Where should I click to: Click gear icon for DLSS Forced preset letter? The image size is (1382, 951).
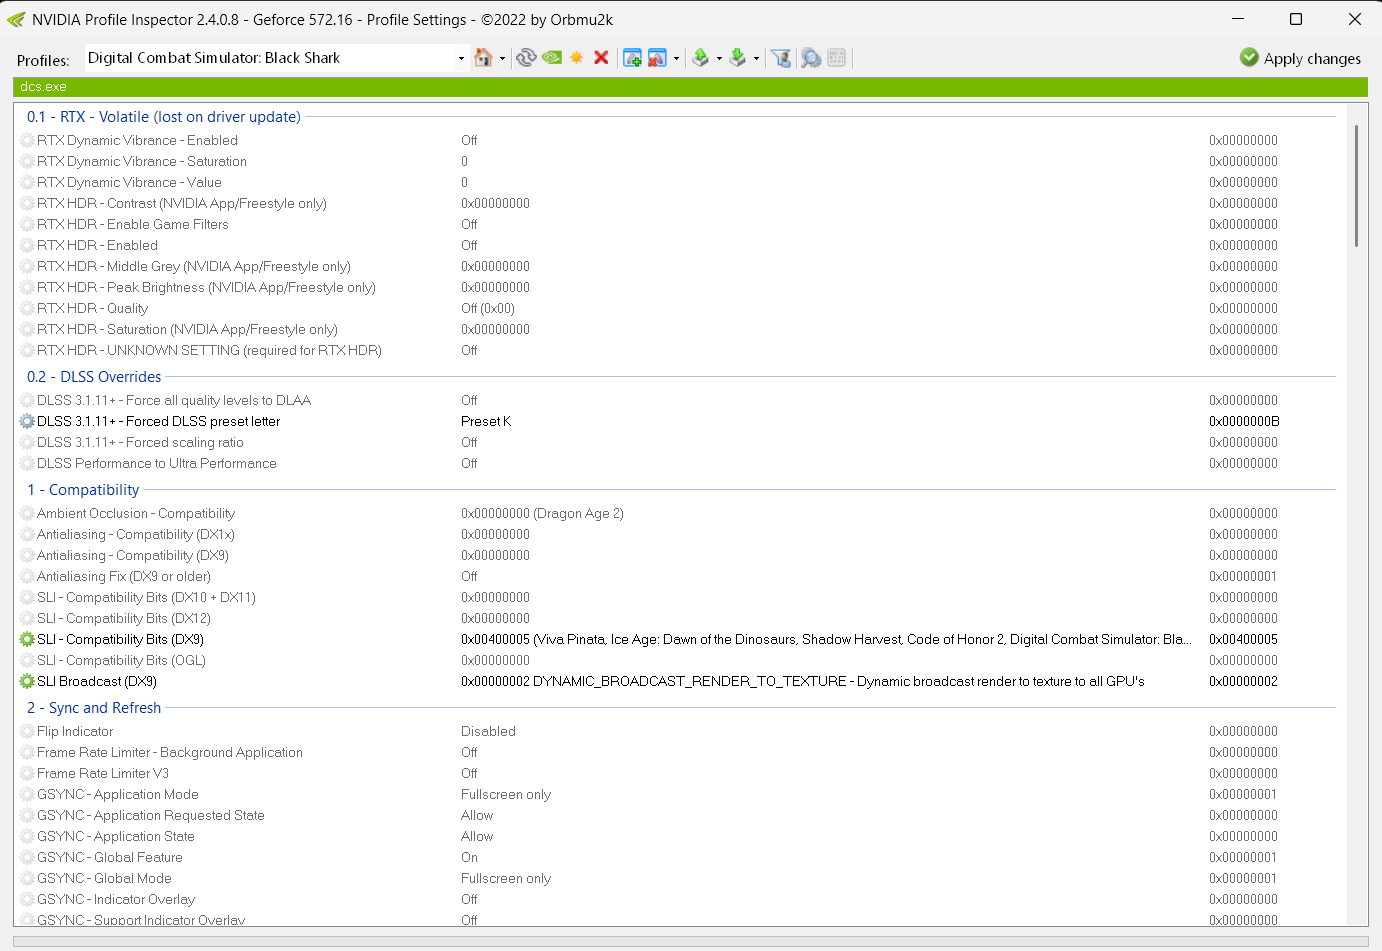pyautogui.click(x=27, y=422)
